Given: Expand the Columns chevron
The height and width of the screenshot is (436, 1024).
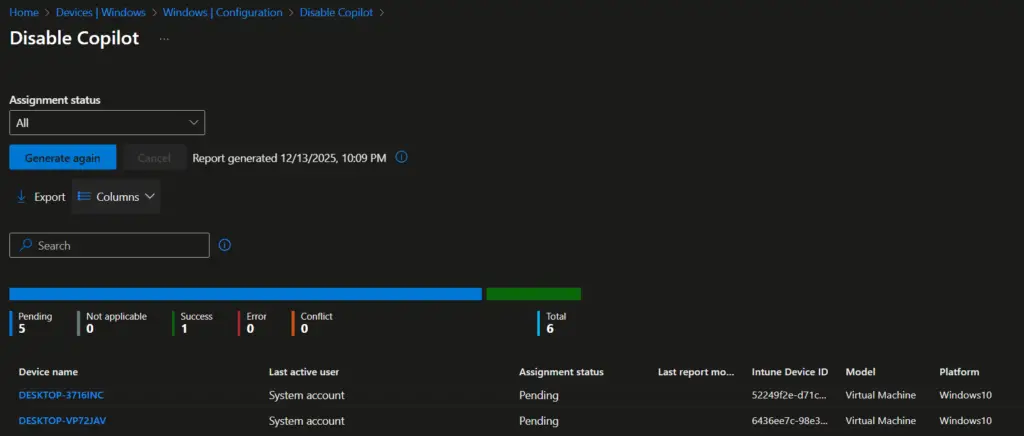Looking at the screenshot, I should tap(150, 196).
